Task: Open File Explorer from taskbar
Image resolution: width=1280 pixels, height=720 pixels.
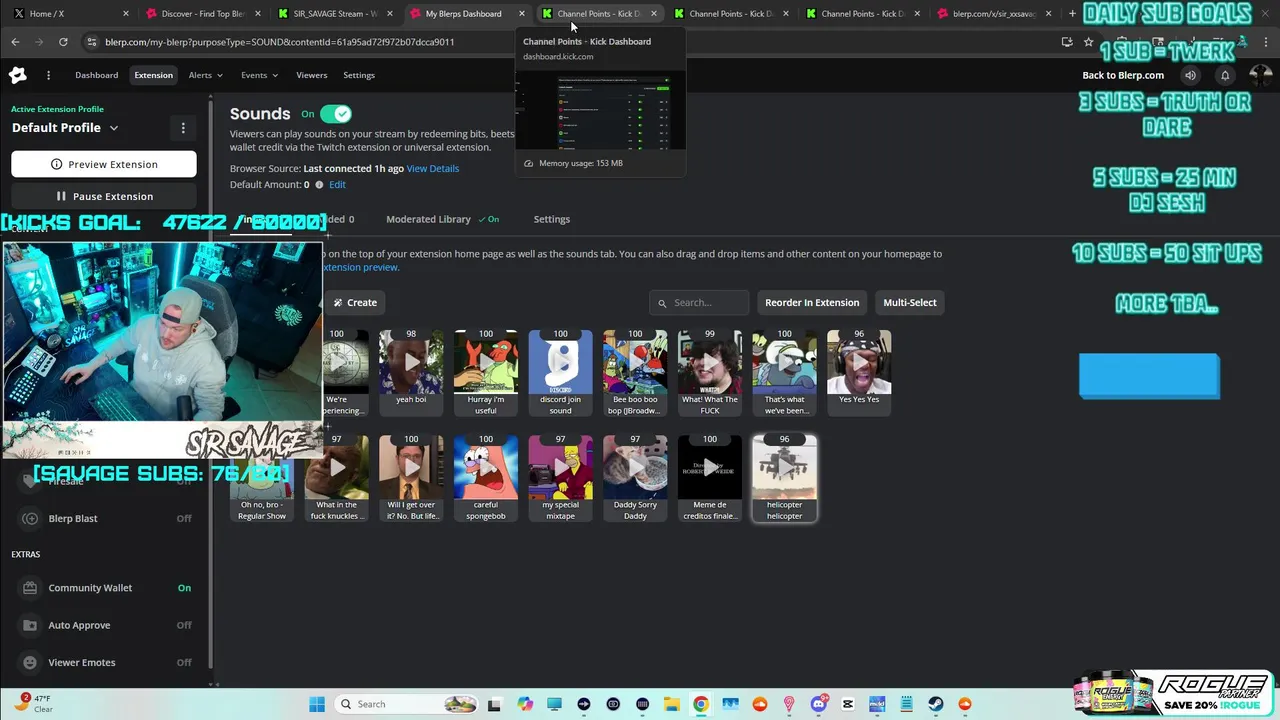Action: pyautogui.click(x=671, y=704)
